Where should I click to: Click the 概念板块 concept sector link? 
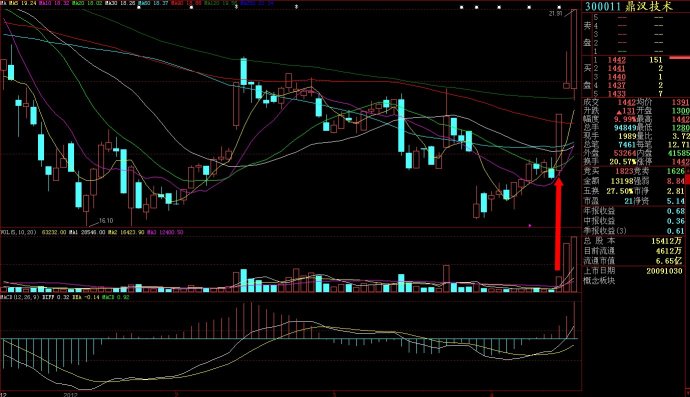(x=599, y=280)
